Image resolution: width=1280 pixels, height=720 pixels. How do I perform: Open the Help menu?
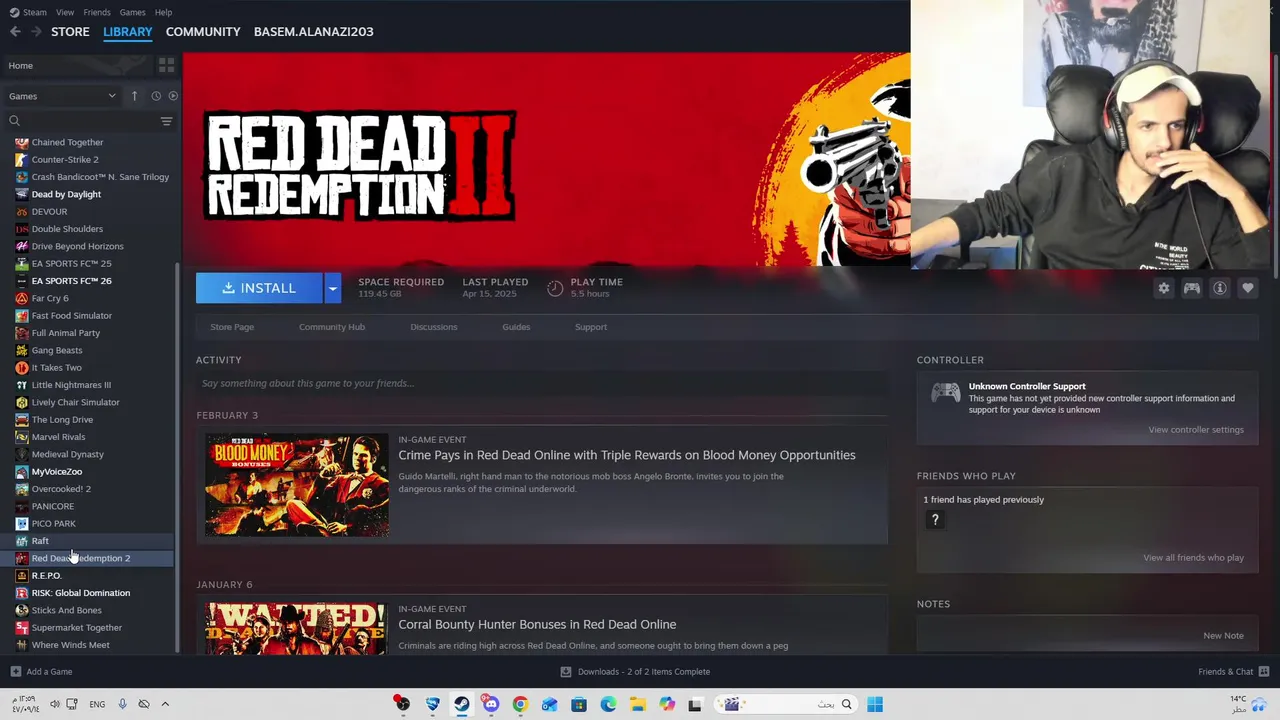[x=163, y=12]
